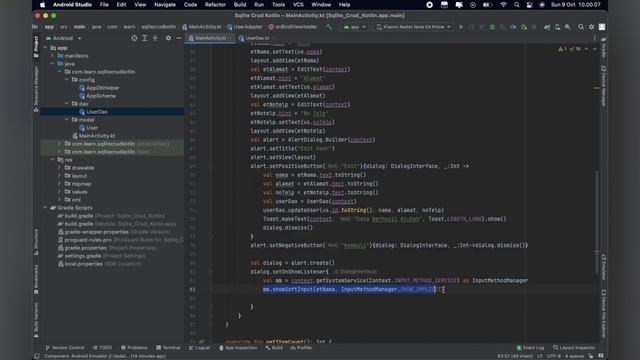Viewport: 640px width, 360px height.
Task: Click the Make Project hammer icon
Action: tap(329, 27)
